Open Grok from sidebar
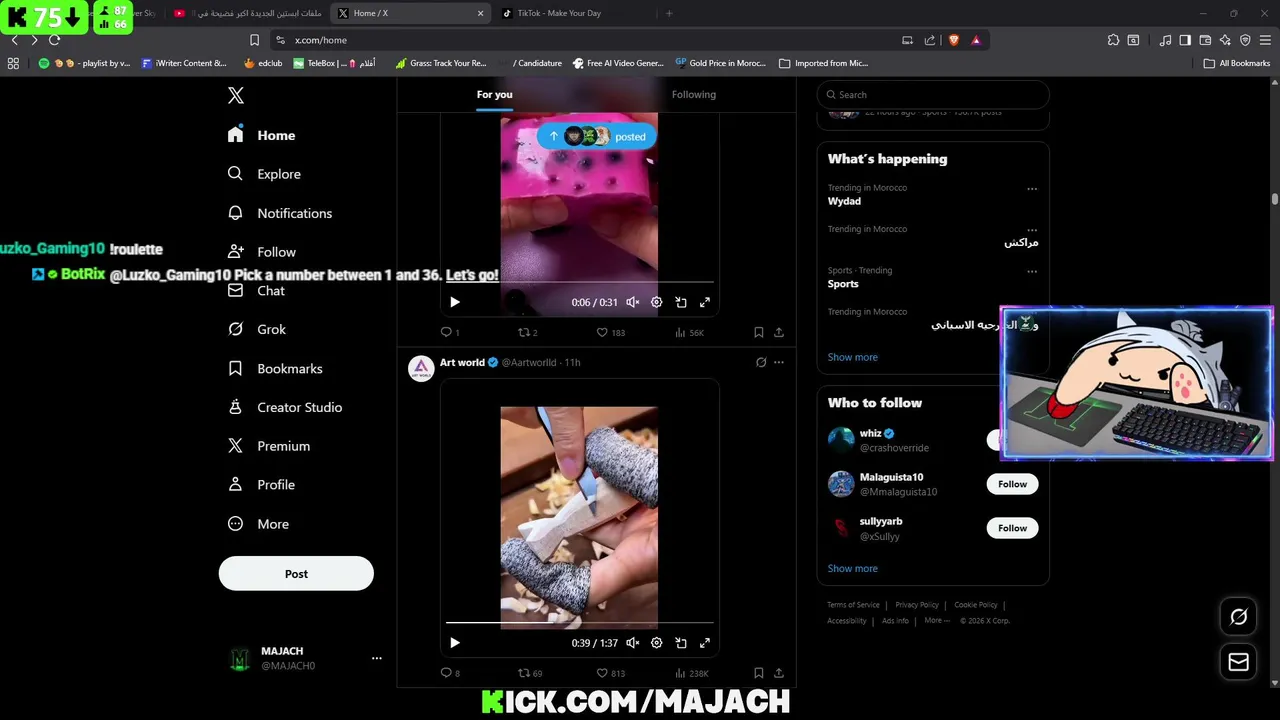The width and height of the screenshot is (1280, 720). pos(256,329)
